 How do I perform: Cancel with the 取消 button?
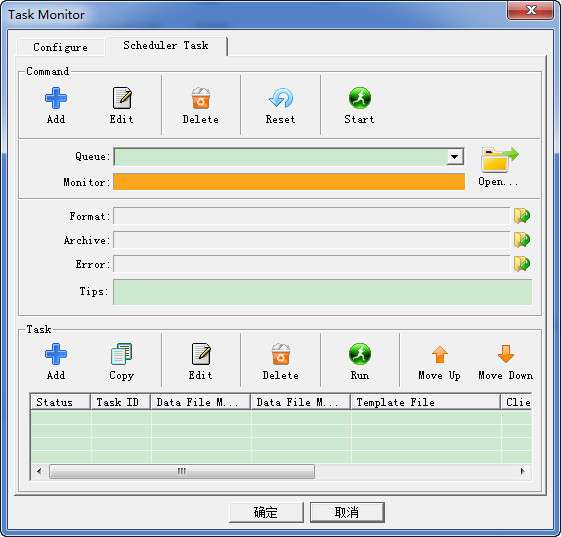tap(347, 512)
